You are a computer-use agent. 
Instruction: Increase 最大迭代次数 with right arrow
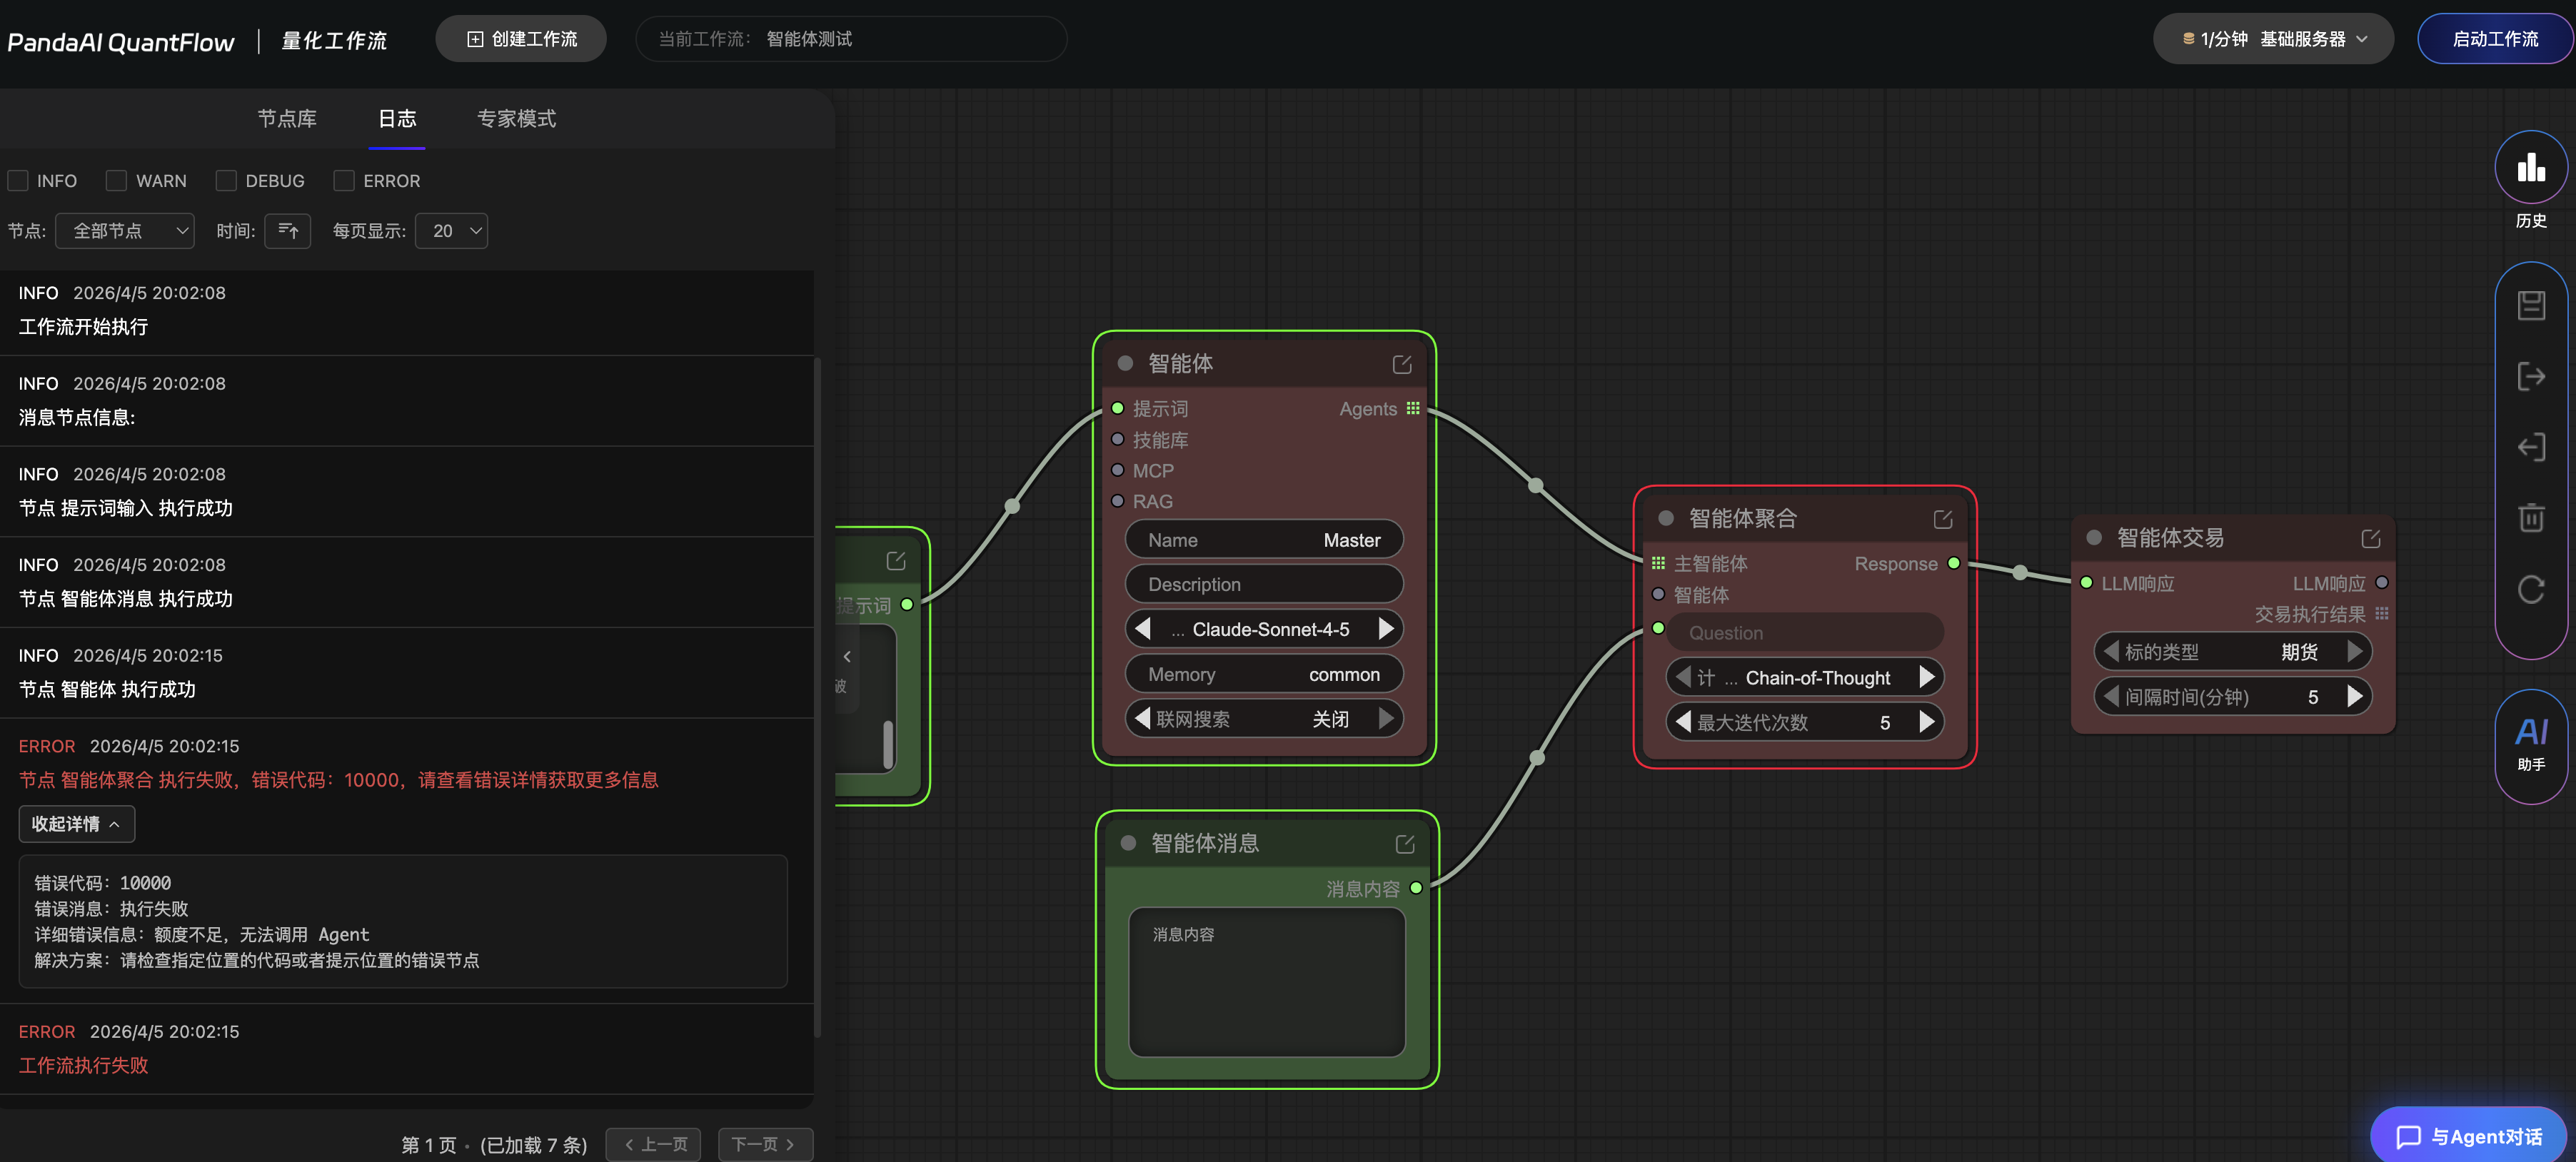click(1927, 722)
